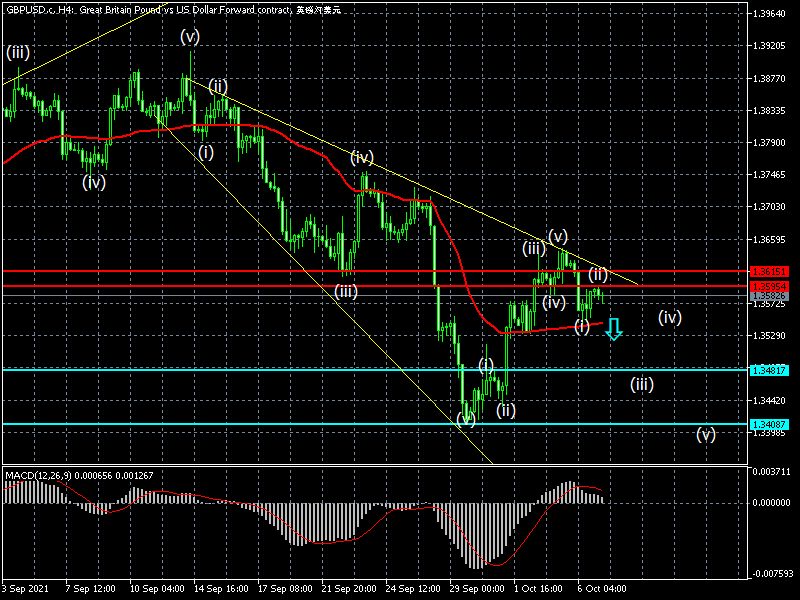Click the cyan down arrow marker
The height and width of the screenshot is (600, 800).
tap(614, 329)
